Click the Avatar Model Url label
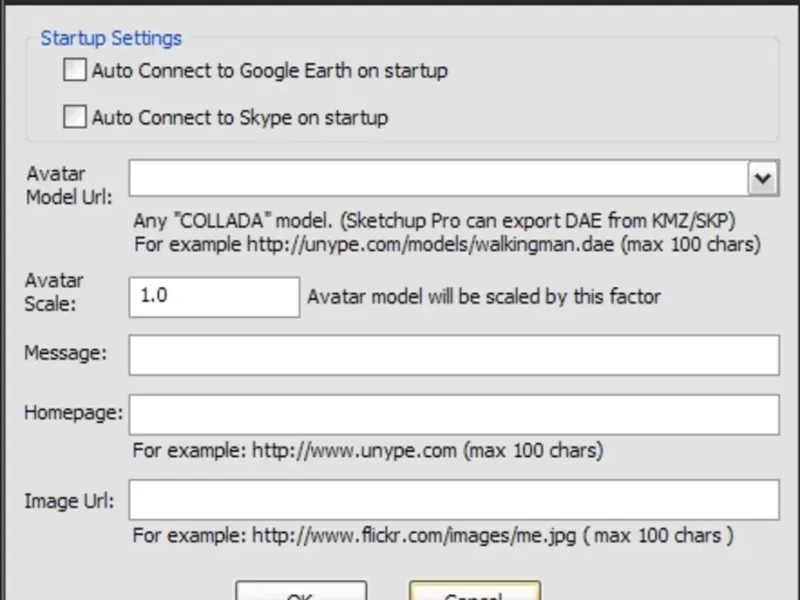This screenshot has width=800, height=600. point(69,184)
